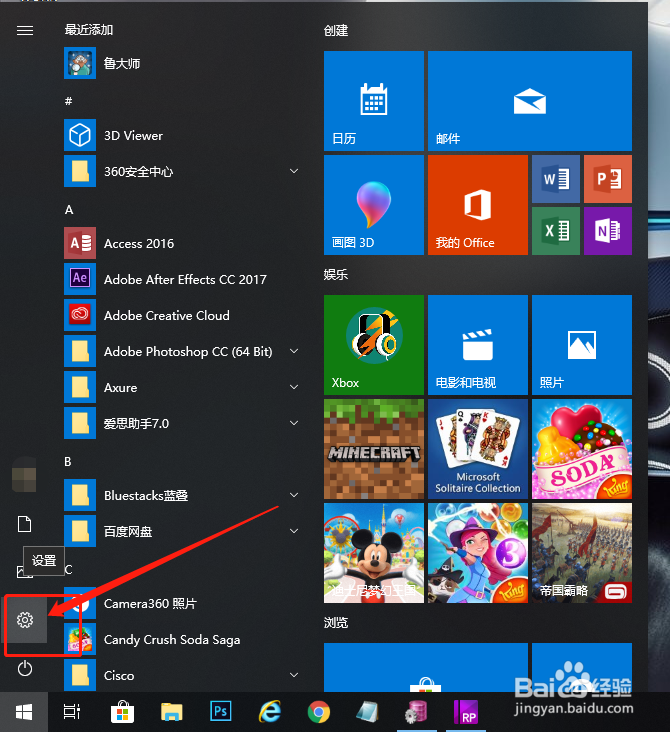Open the Disney Mickey Mouse game tile
This screenshot has width=670, height=732.
(374, 553)
